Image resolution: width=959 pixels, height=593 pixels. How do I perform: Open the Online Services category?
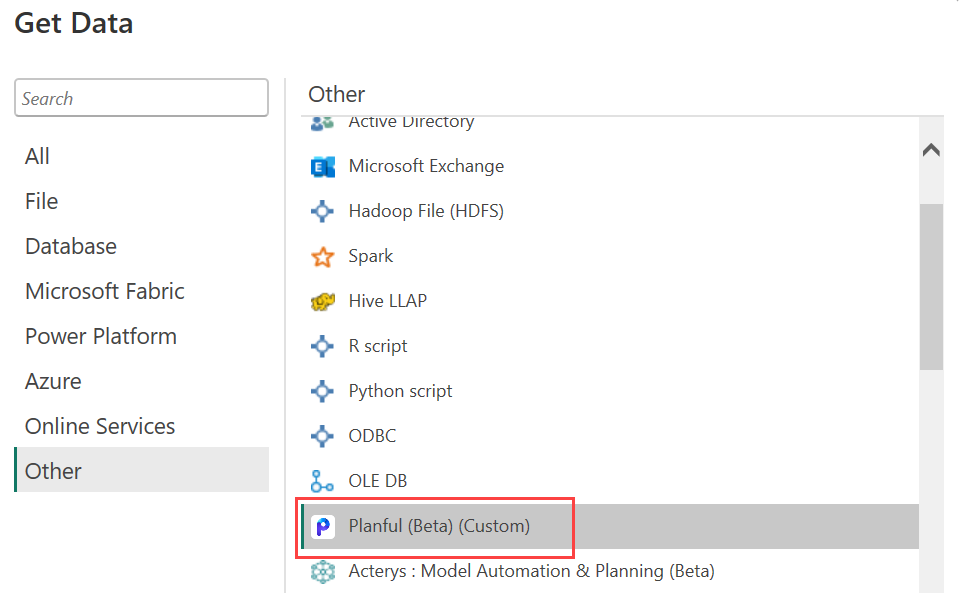(x=100, y=427)
